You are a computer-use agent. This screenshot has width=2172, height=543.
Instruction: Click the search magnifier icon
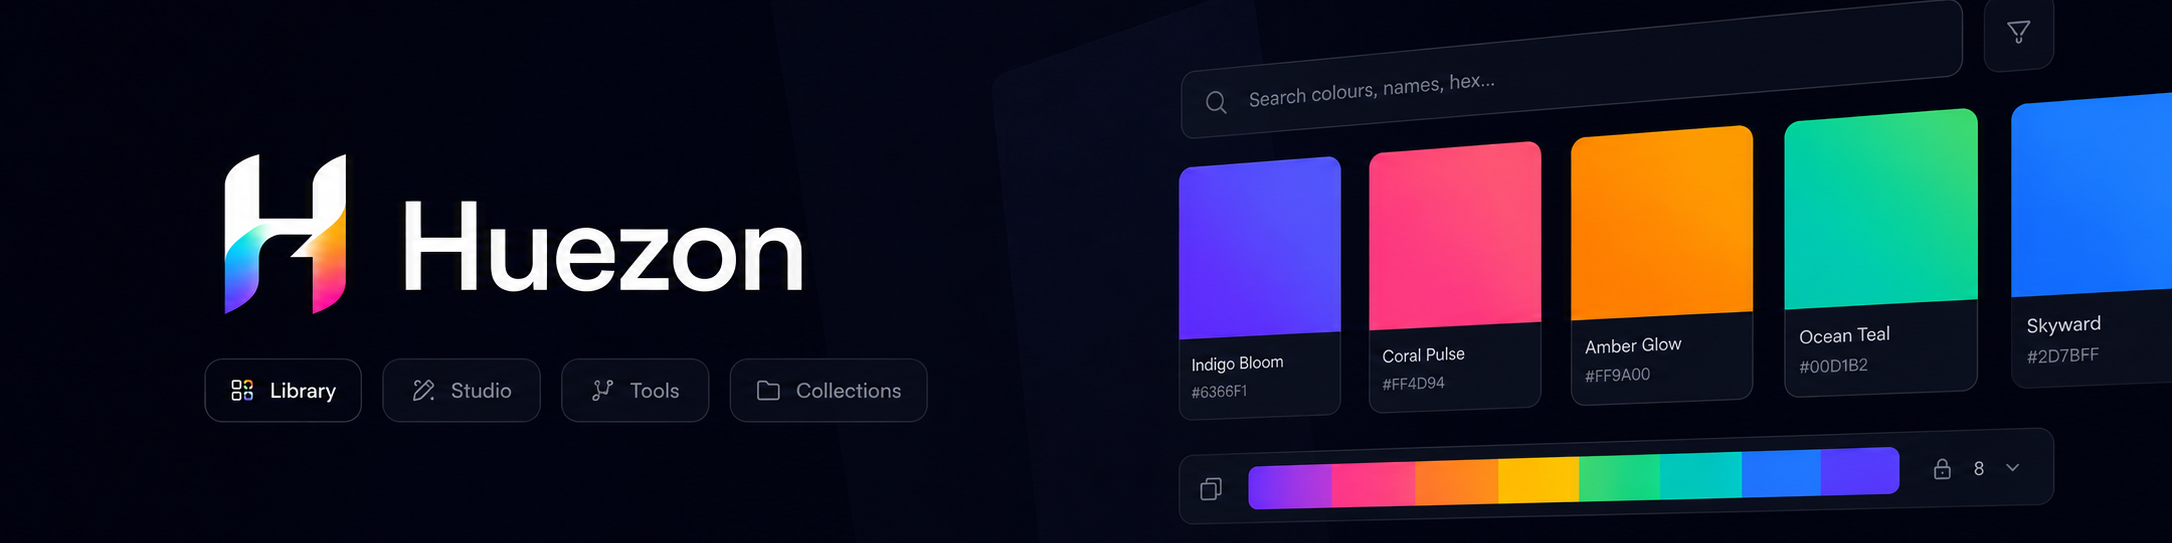point(1216,102)
